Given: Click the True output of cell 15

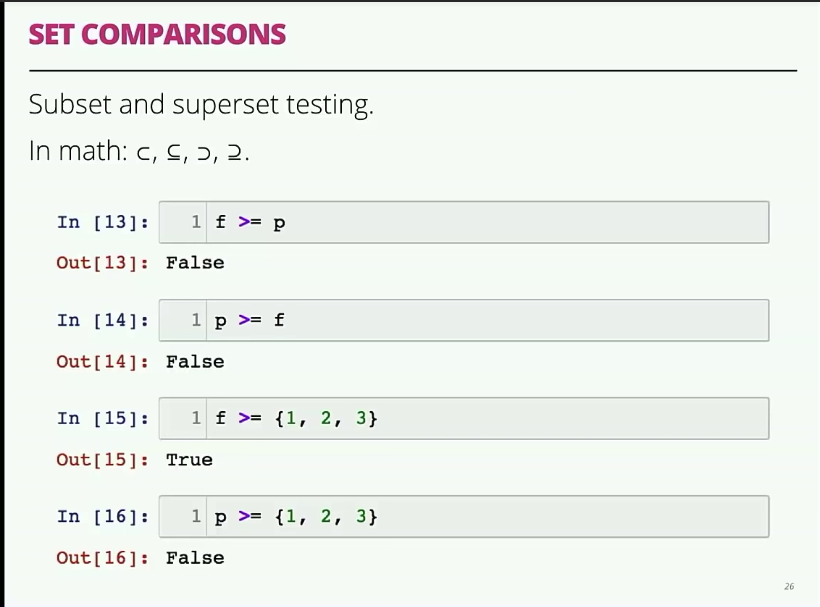Looking at the screenshot, I should [x=189, y=460].
